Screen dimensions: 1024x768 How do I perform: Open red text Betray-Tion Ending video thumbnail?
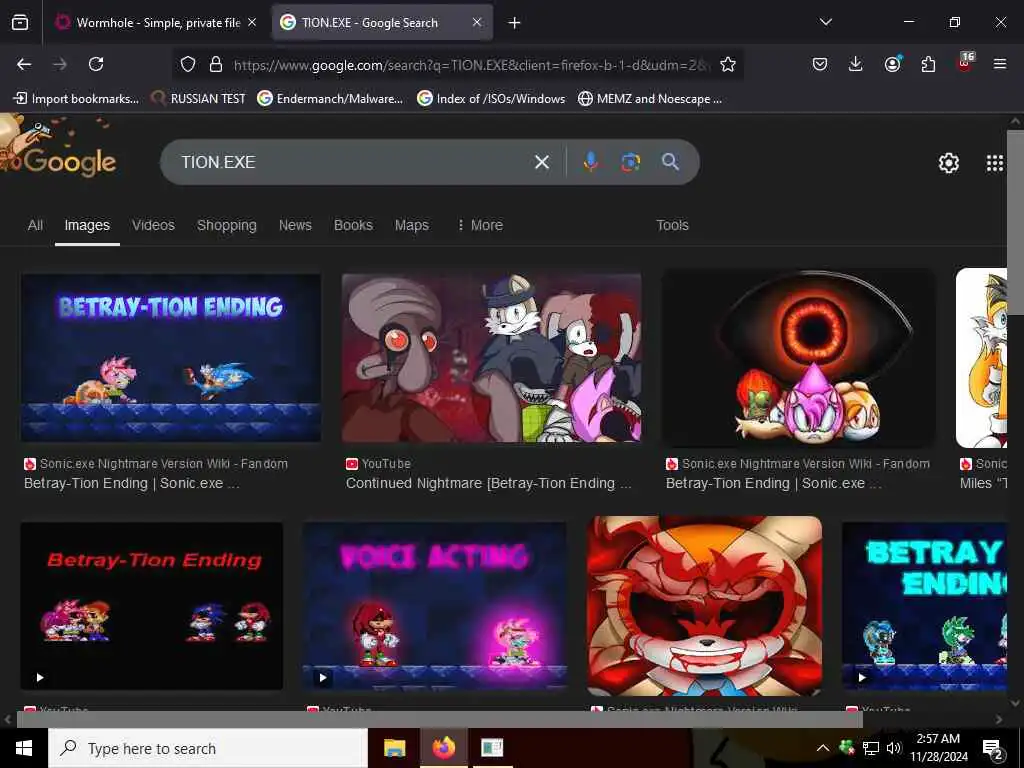(x=152, y=606)
